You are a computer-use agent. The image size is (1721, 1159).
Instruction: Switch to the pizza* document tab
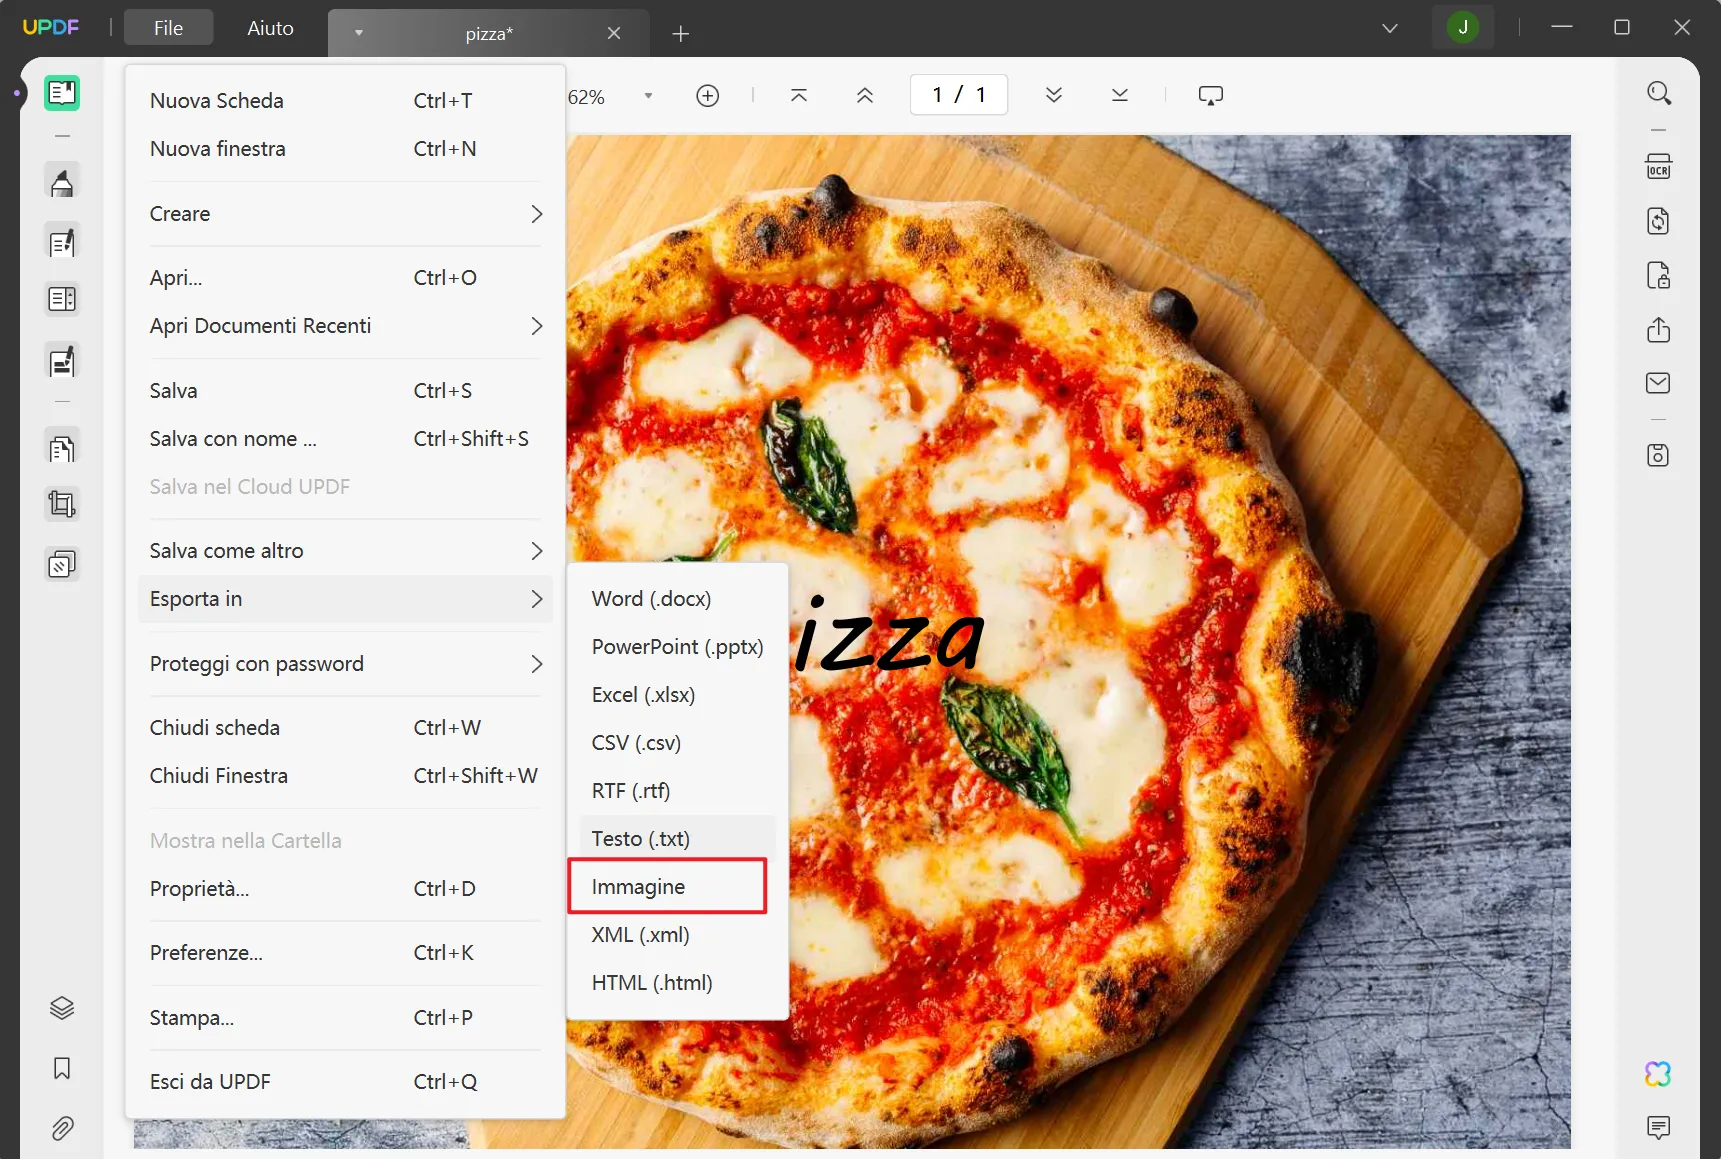488,34
